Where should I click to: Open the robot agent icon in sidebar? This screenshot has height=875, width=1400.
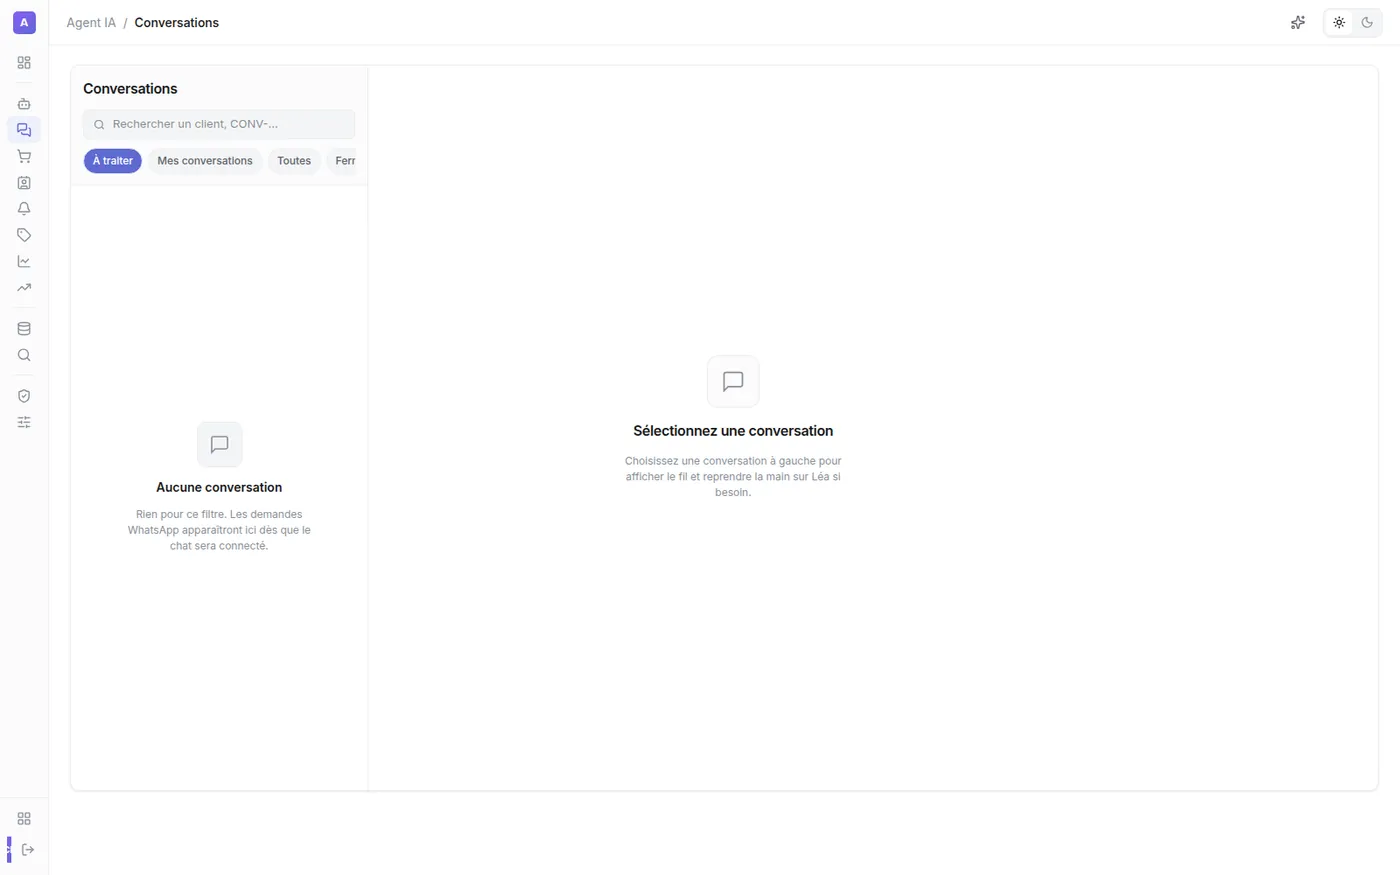[24, 104]
